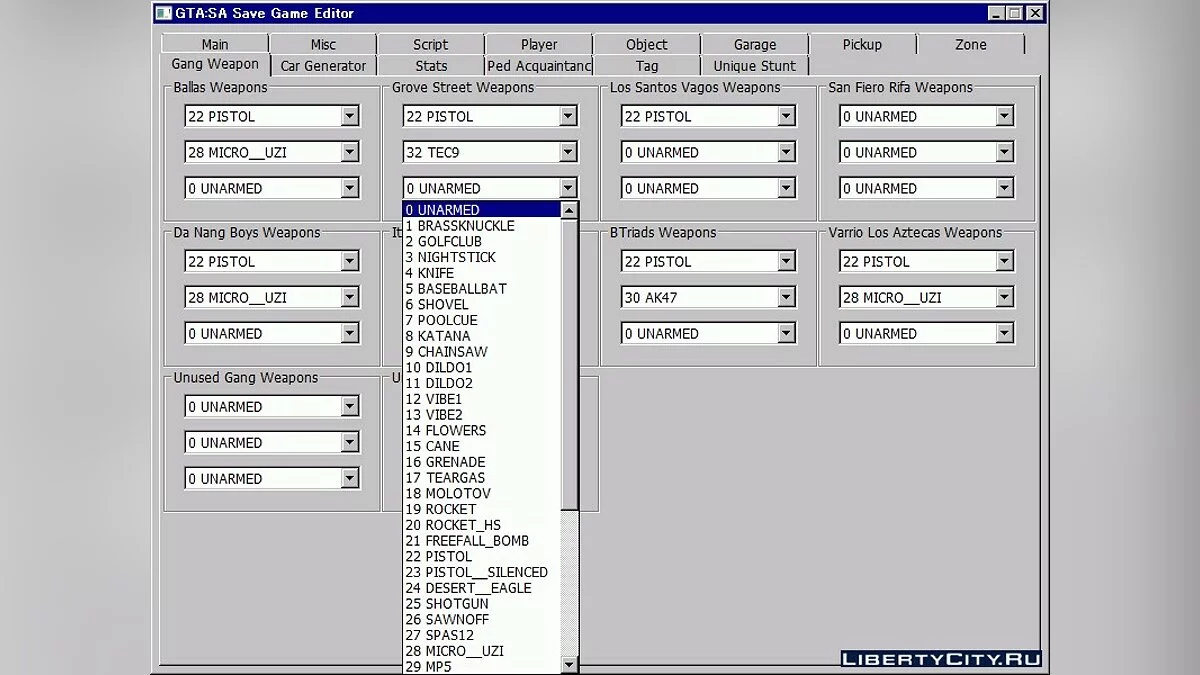The width and height of the screenshot is (1200, 675).
Task: Switch to the Car Generator tab
Action: pos(322,65)
